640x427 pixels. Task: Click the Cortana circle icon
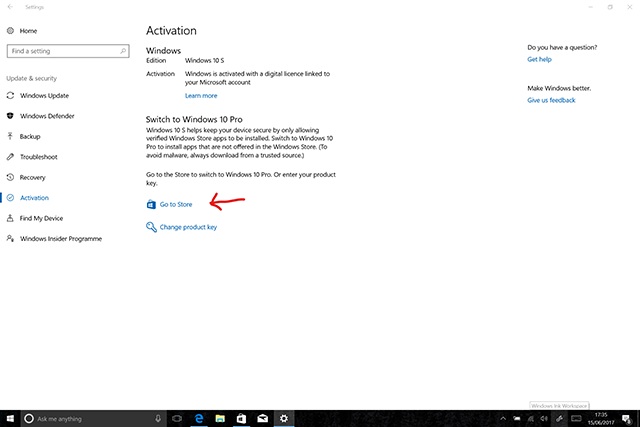tap(29, 418)
